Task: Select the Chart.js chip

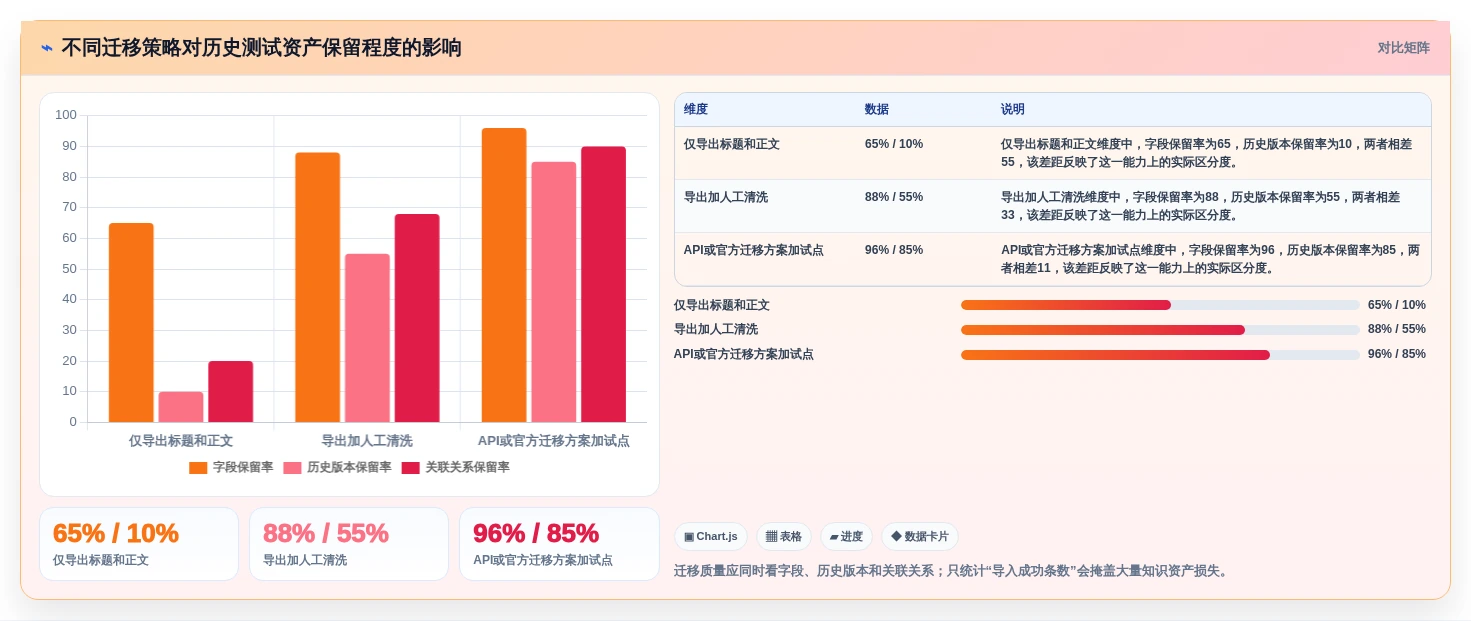Action: coord(711,537)
